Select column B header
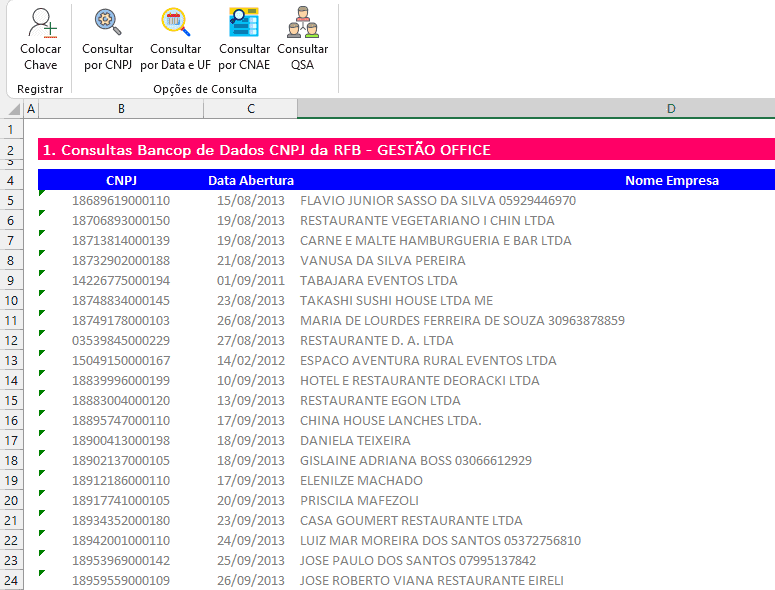This screenshot has height=590, width=775. [121, 109]
